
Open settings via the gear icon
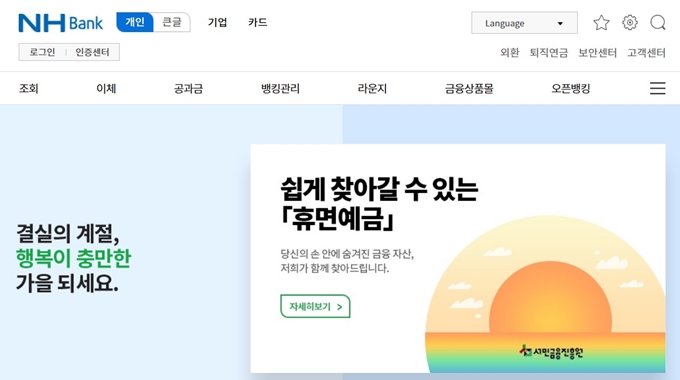(630, 22)
